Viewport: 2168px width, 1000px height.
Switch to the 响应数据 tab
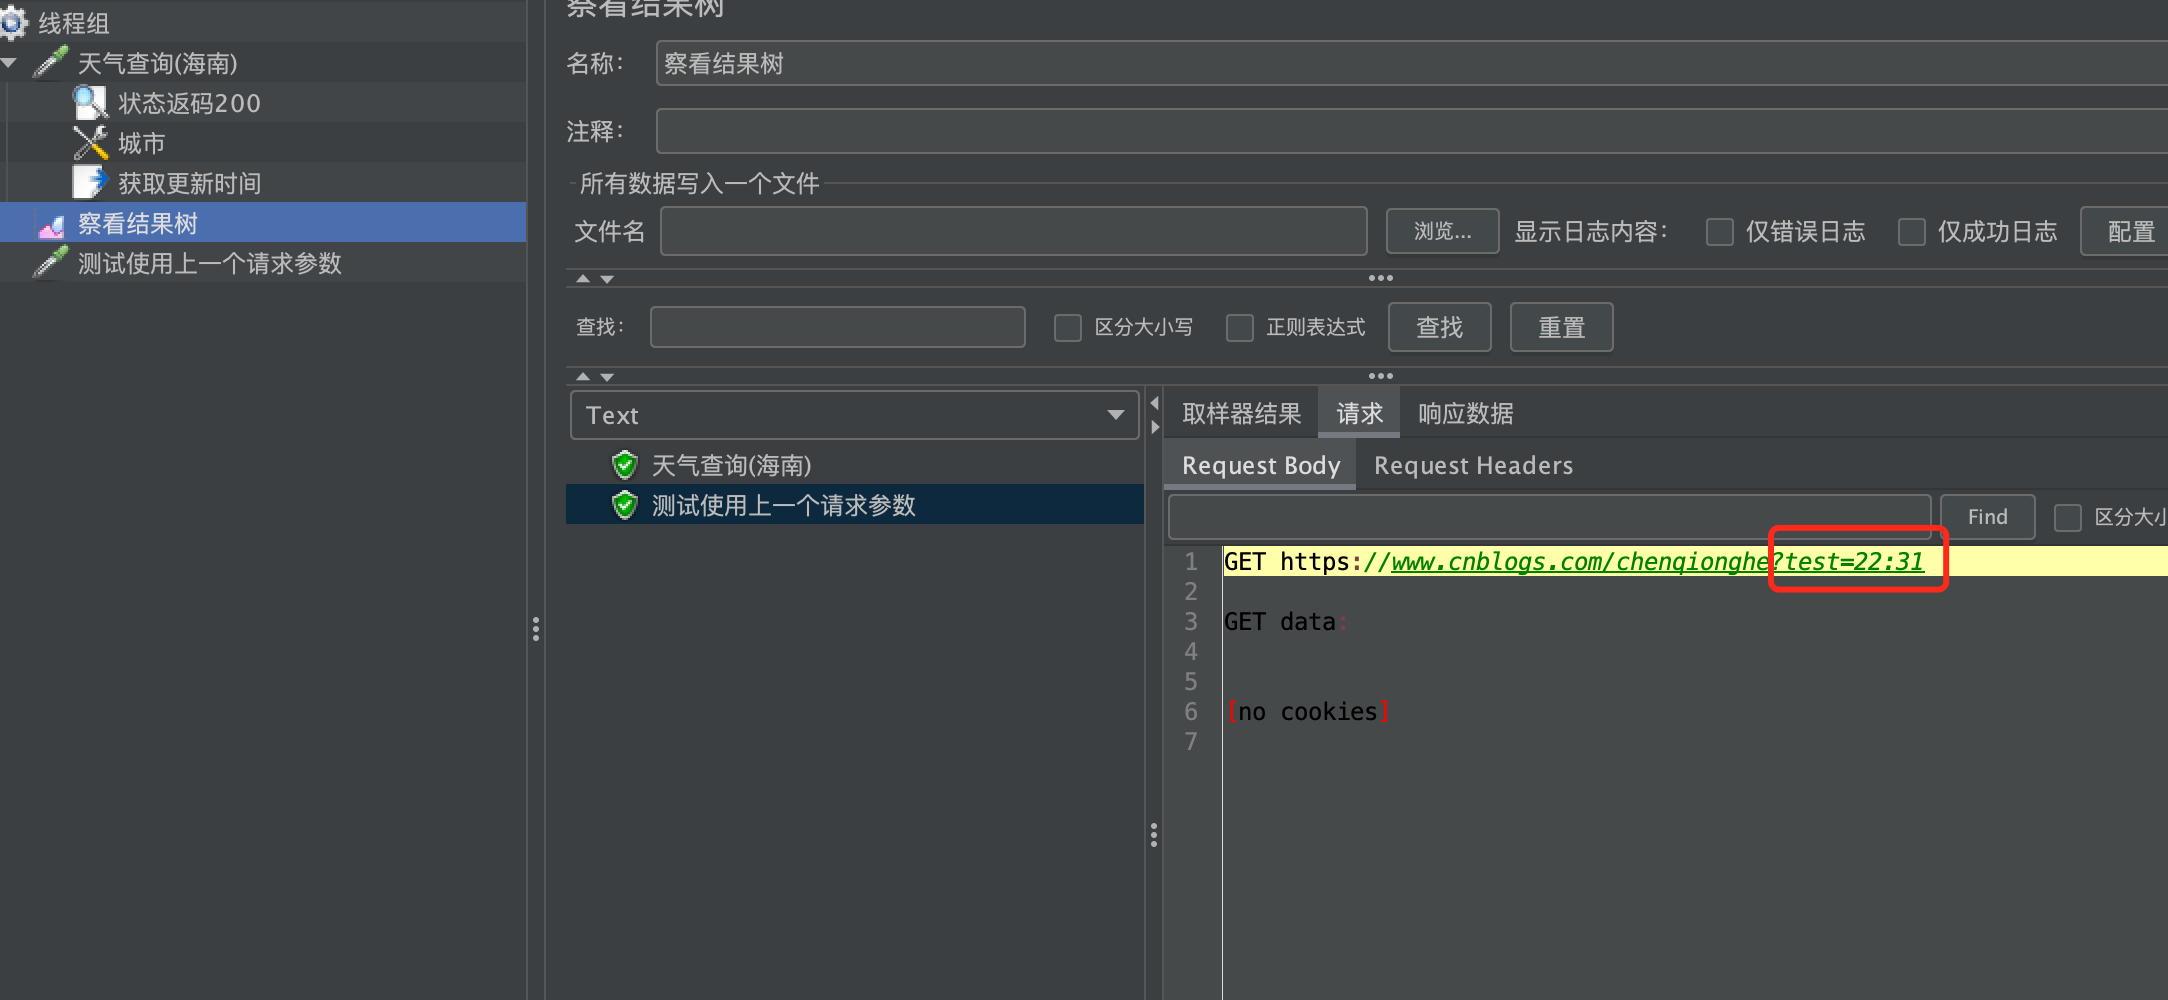[1465, 413]
